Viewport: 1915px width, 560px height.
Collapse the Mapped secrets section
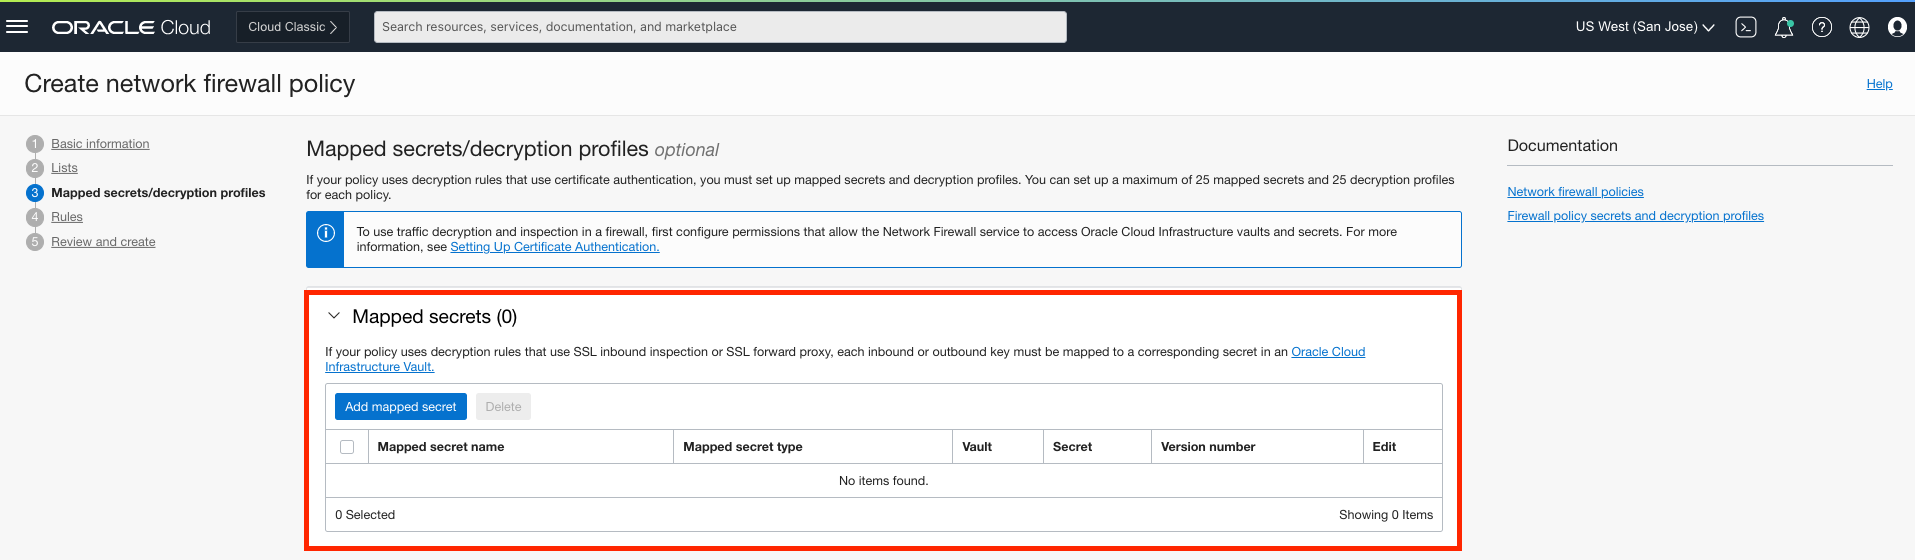(x=334, y=316)
